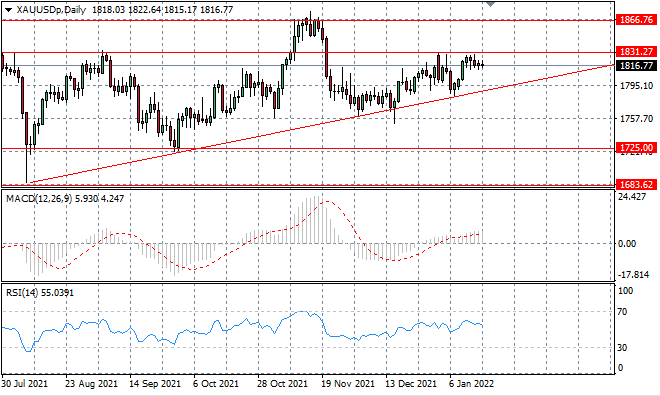Screen dimensions: 660x396
Task: Click the 13 Dec 2021 date label
Action: click(411, 384)
